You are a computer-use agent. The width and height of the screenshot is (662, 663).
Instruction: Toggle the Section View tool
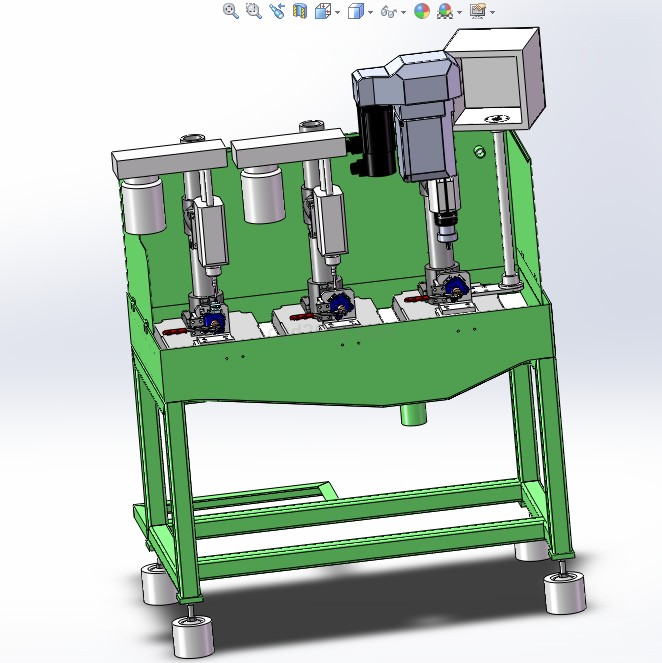pos(300,11)
